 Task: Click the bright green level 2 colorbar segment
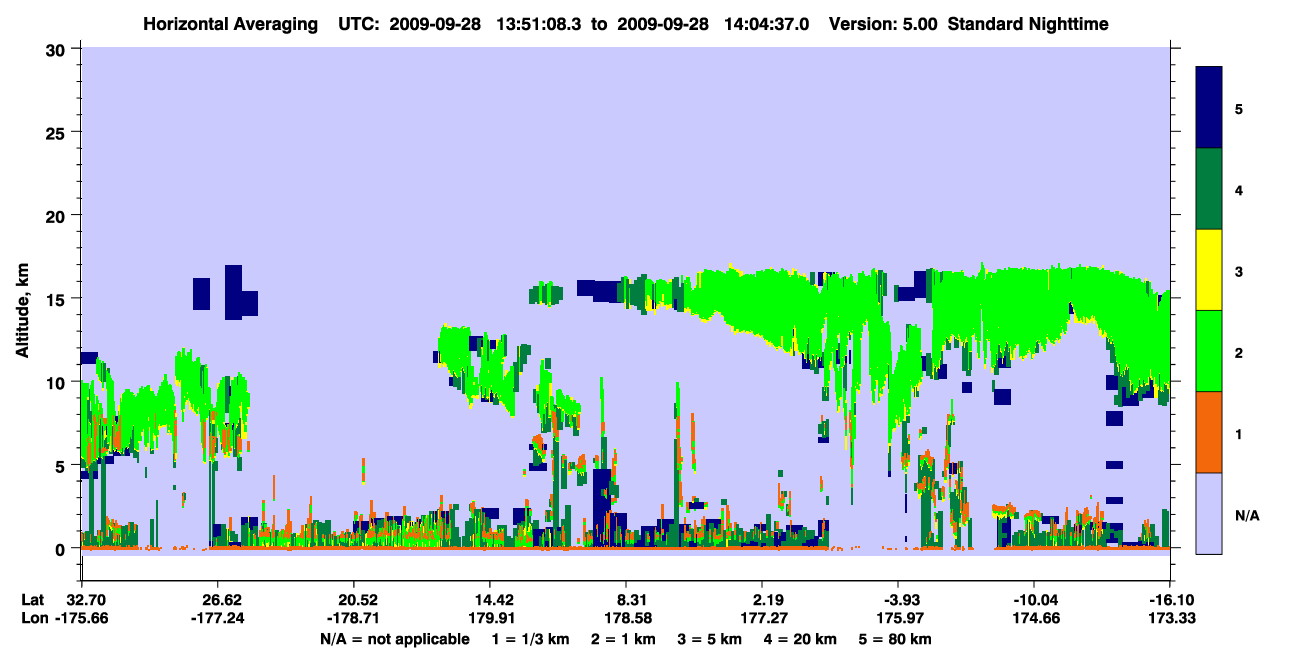(x=1209, y=351)
